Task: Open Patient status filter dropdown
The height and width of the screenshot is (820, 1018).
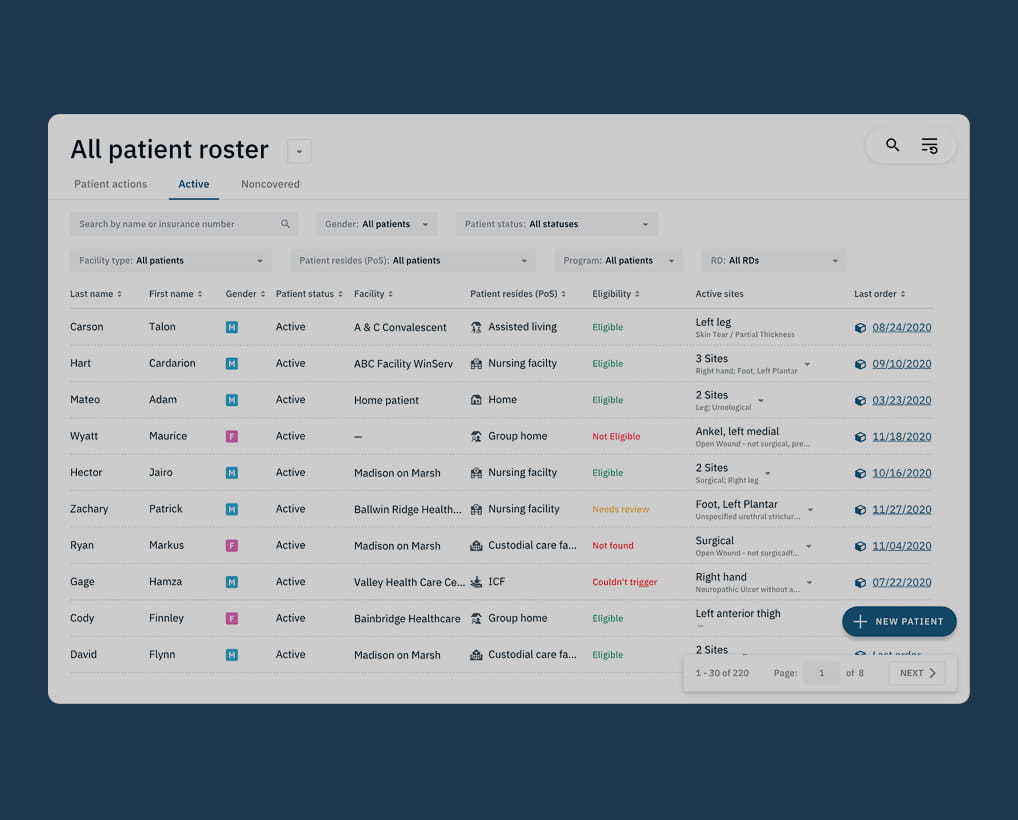Action: click(x=556, y=224)
